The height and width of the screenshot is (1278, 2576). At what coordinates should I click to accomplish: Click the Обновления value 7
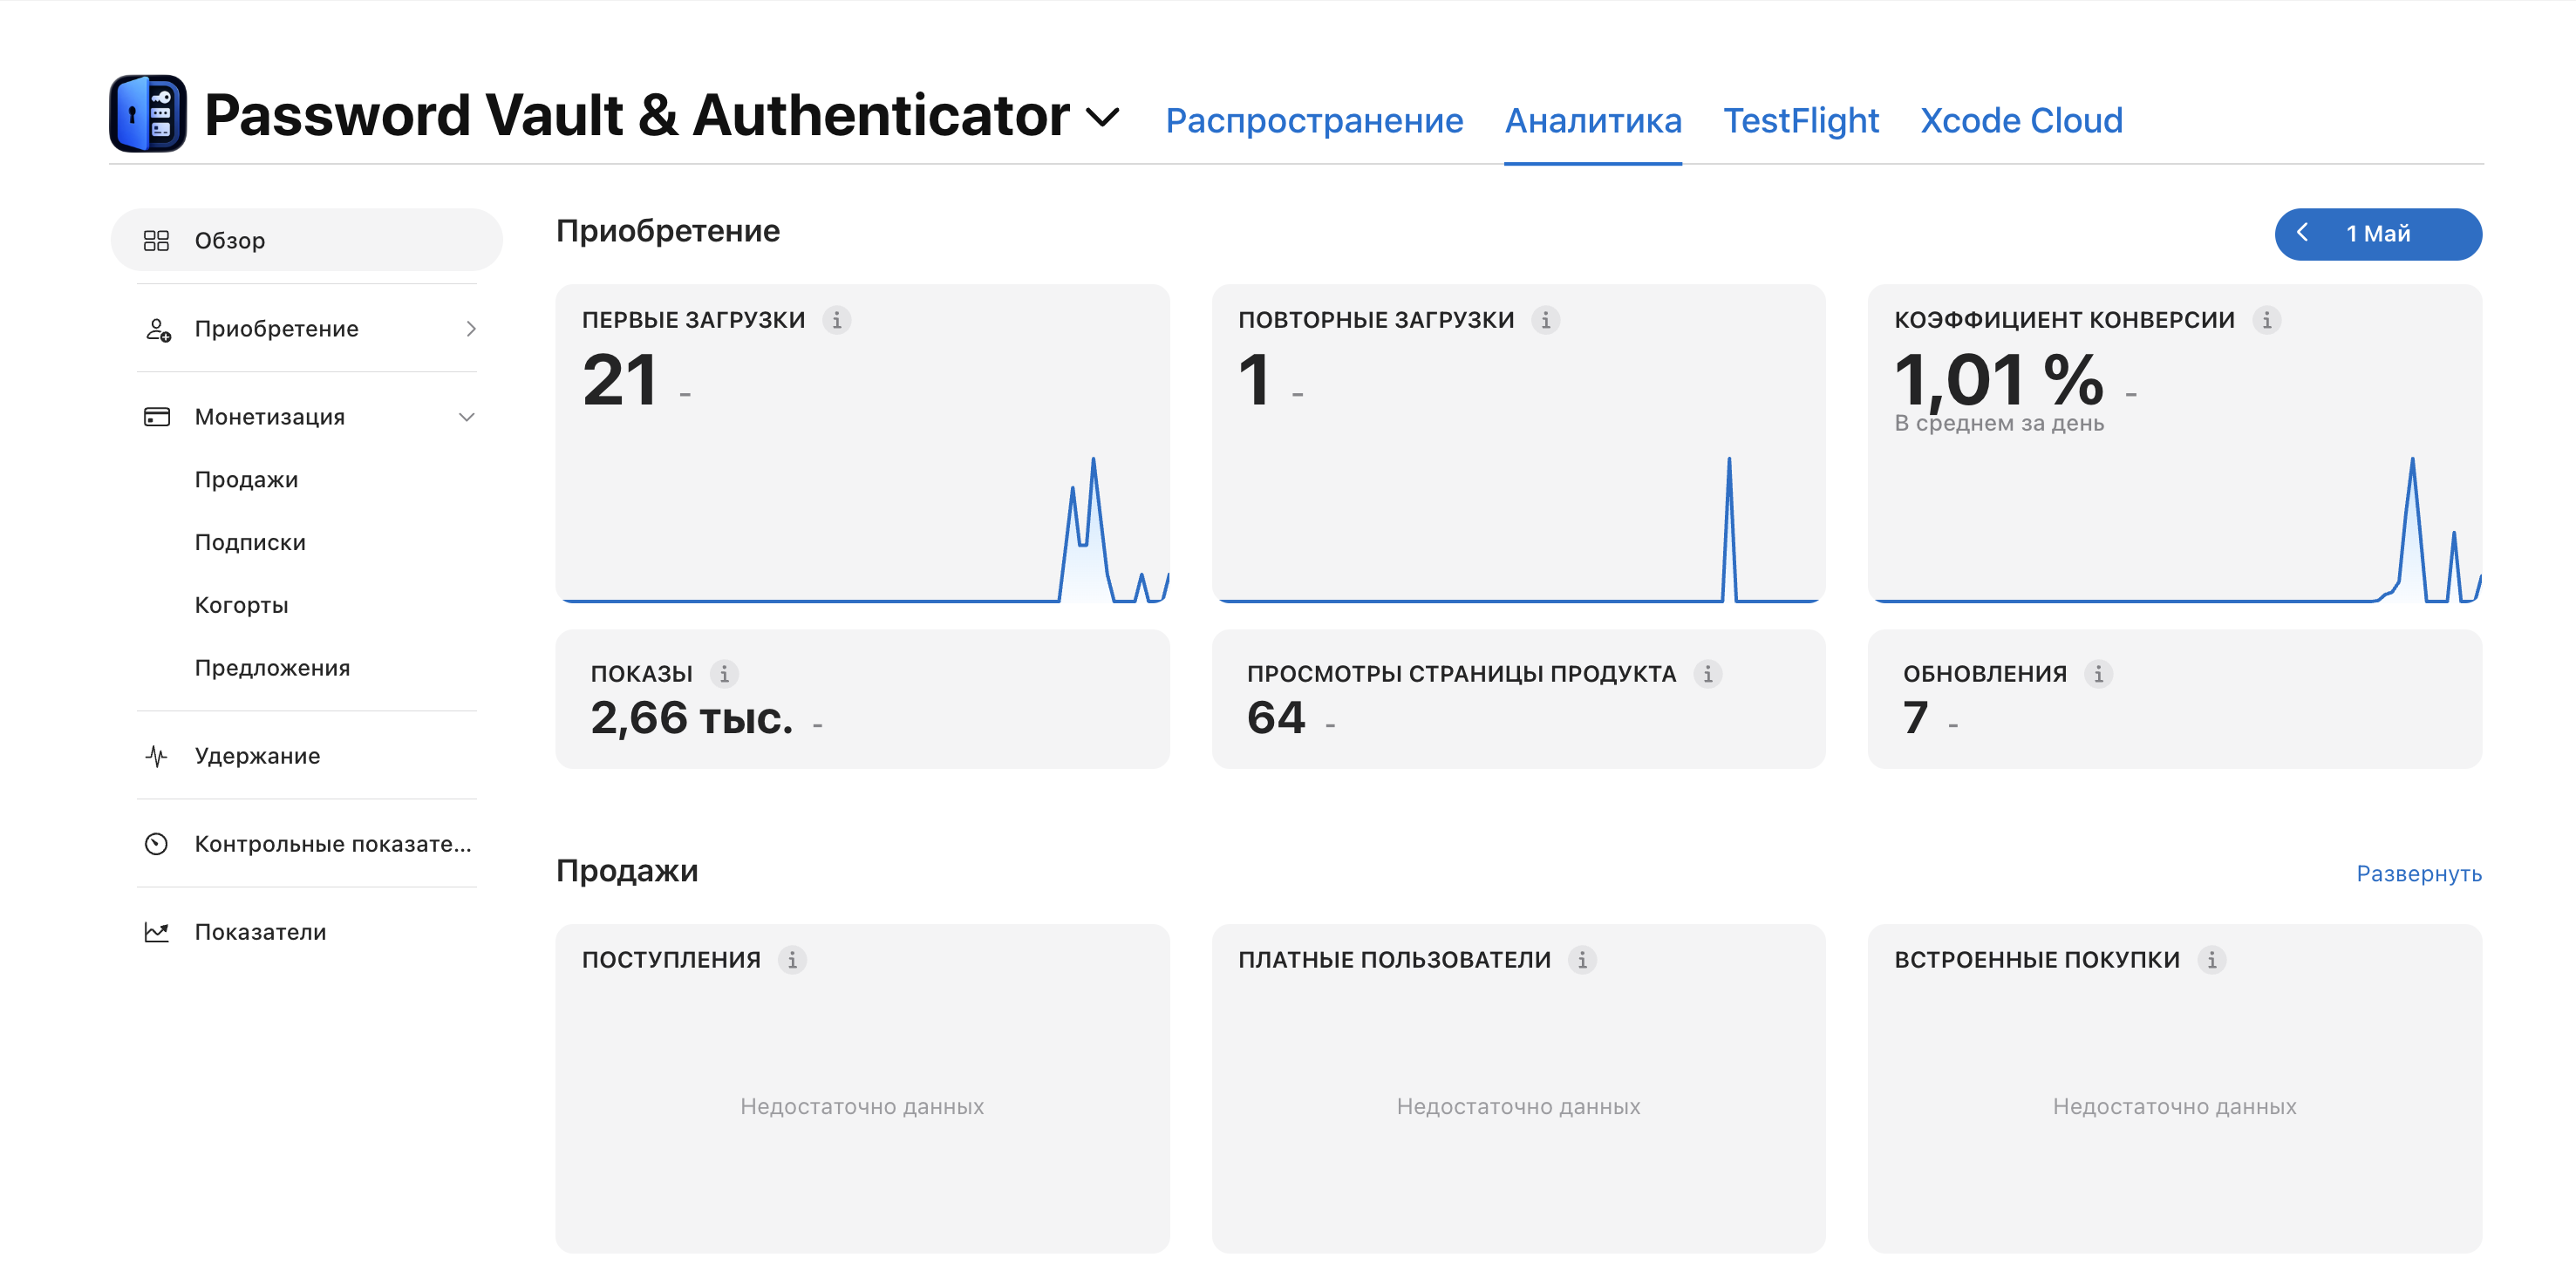pos(1915,717)
